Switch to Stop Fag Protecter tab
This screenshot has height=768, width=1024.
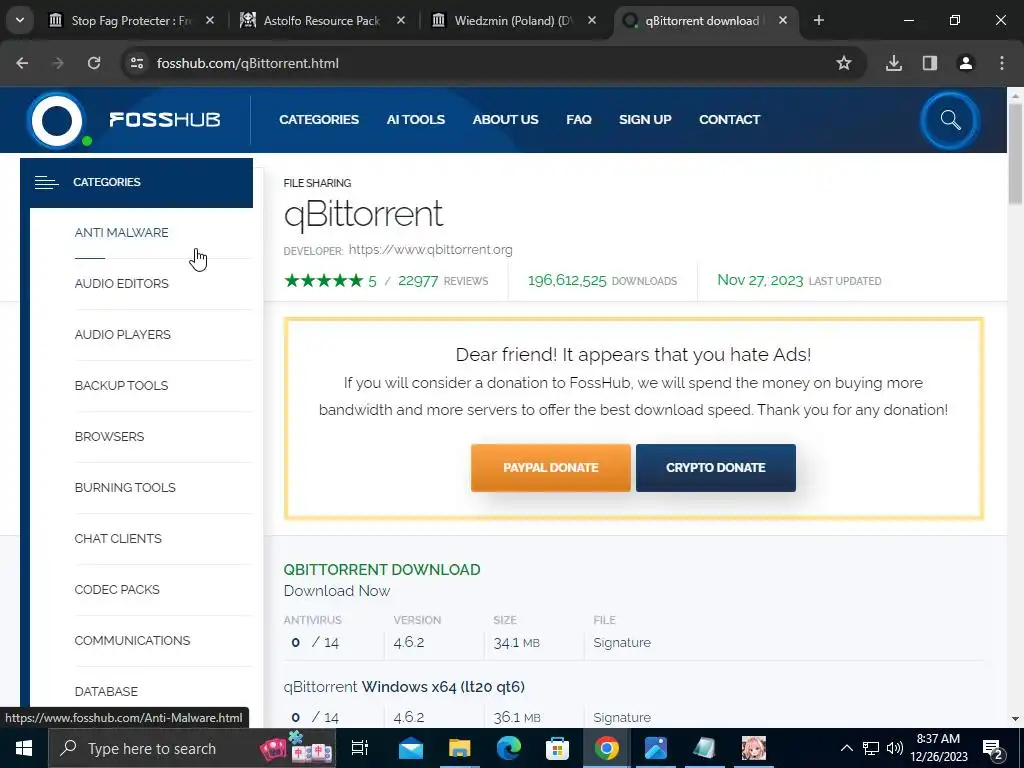pos(131,20)
